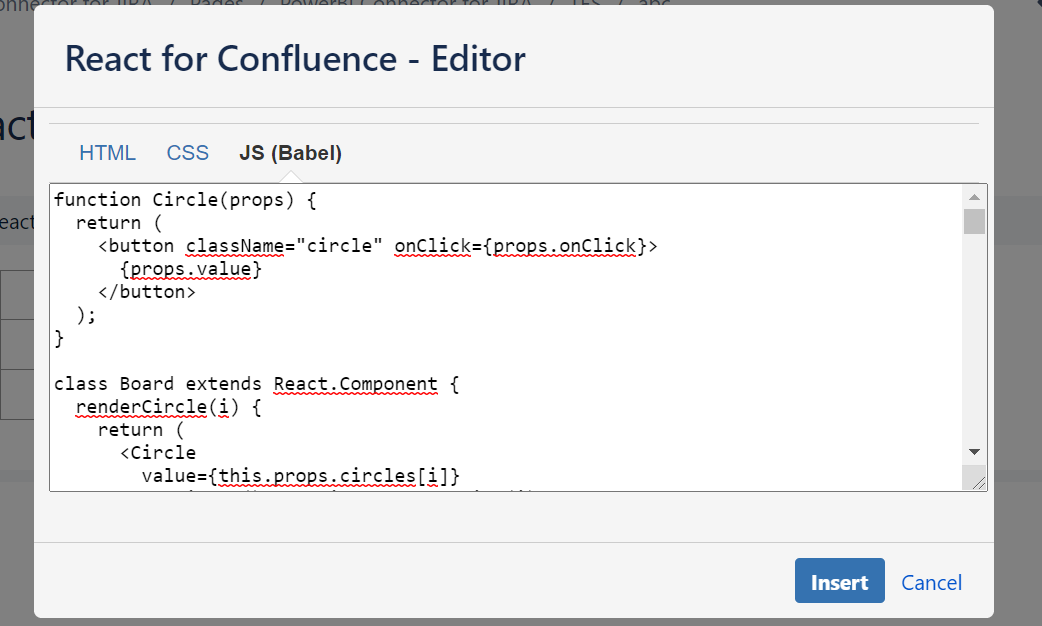Click the Insert button
This screenshot has height=626, width=1042.
pos(839,581)
